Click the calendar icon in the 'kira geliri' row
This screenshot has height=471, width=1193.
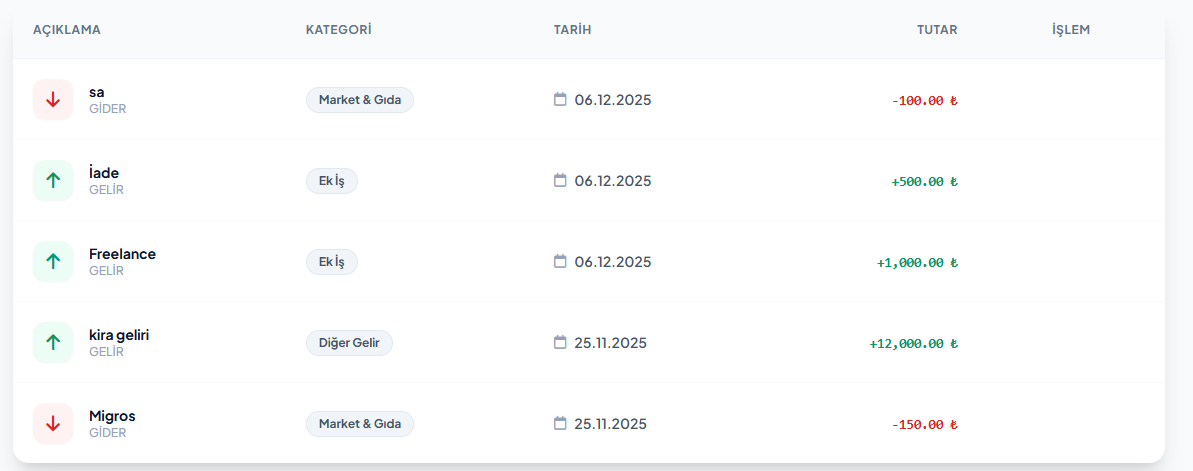point(560,342)
